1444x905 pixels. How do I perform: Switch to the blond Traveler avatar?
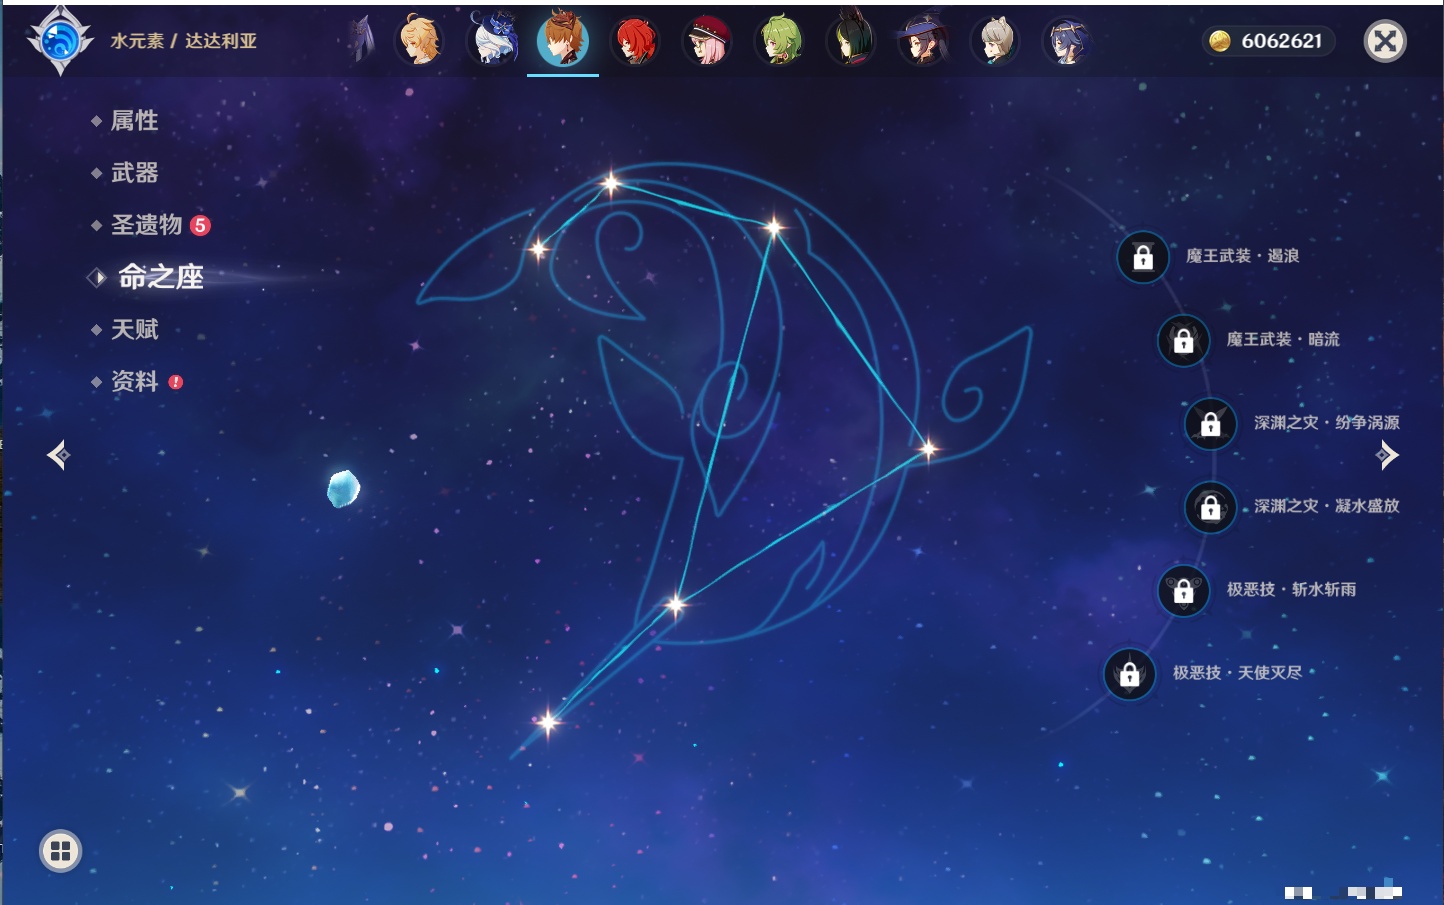420,40
